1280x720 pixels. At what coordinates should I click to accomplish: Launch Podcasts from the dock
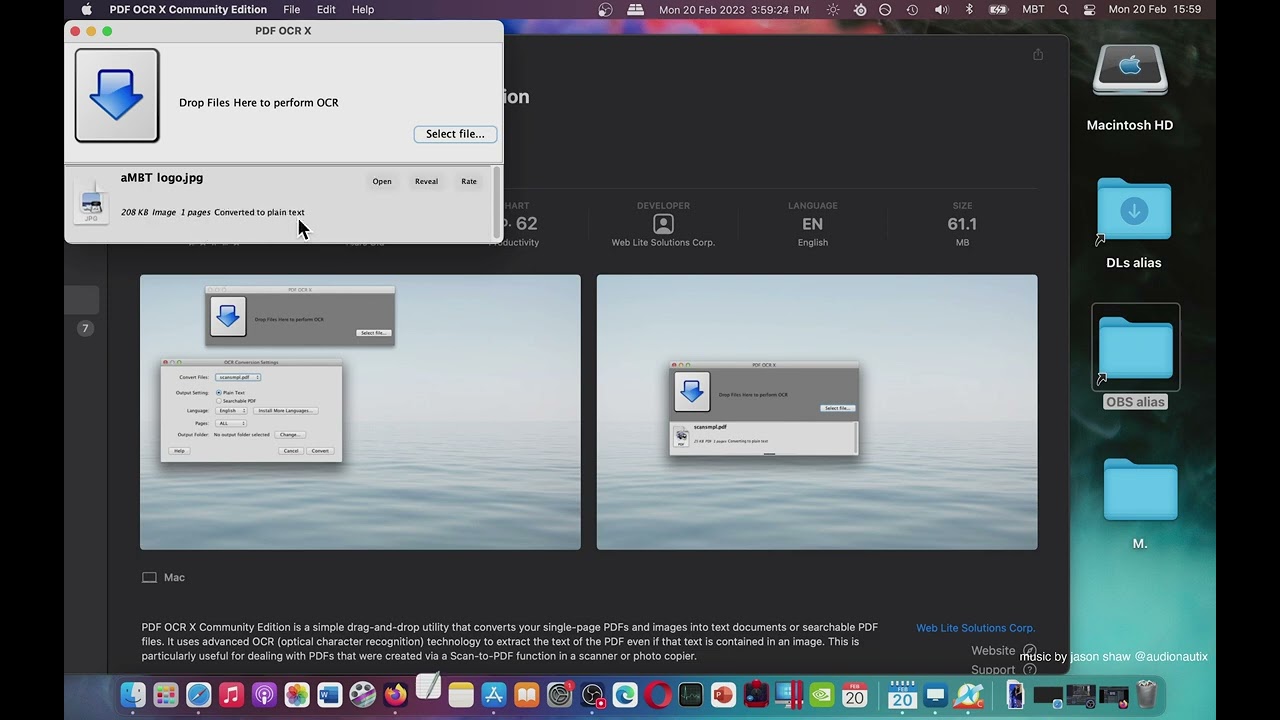tap(264, 694)
